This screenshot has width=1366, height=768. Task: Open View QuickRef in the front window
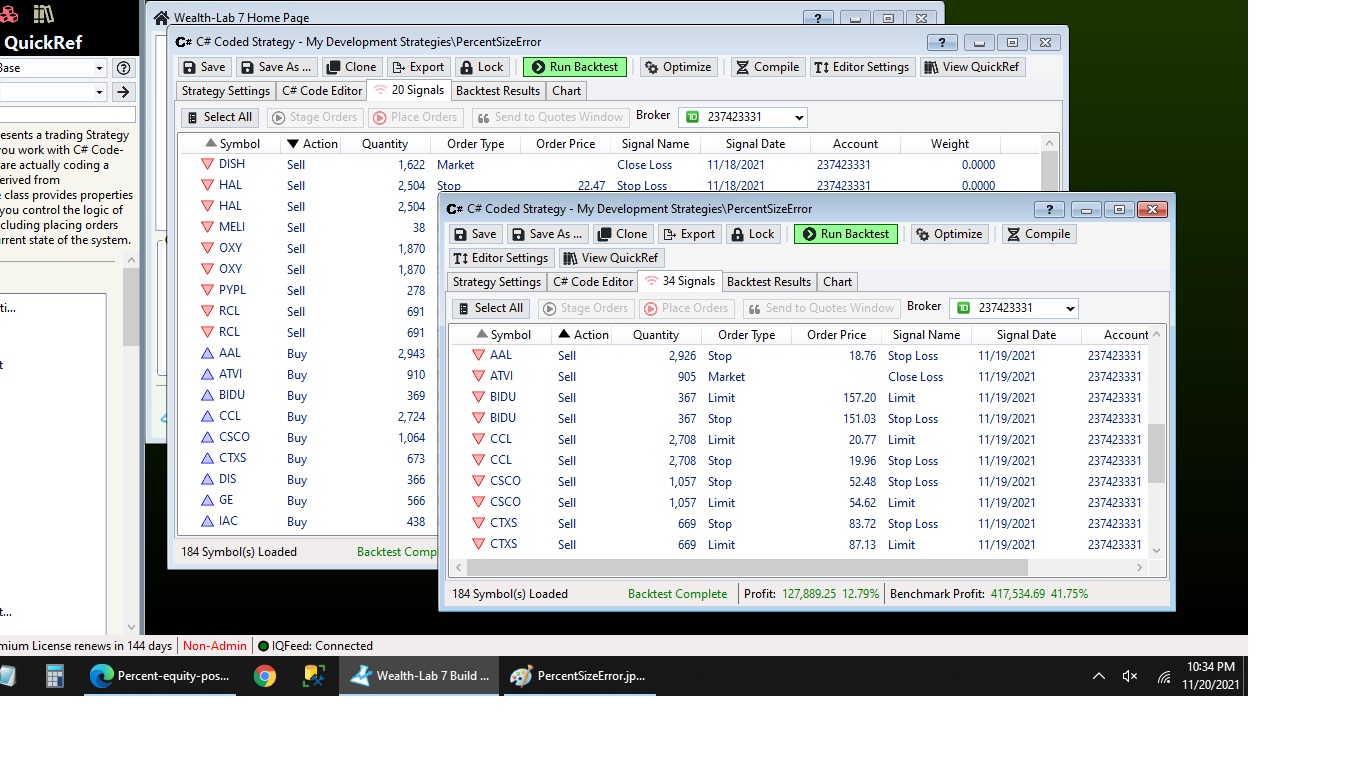coord(610,258)
